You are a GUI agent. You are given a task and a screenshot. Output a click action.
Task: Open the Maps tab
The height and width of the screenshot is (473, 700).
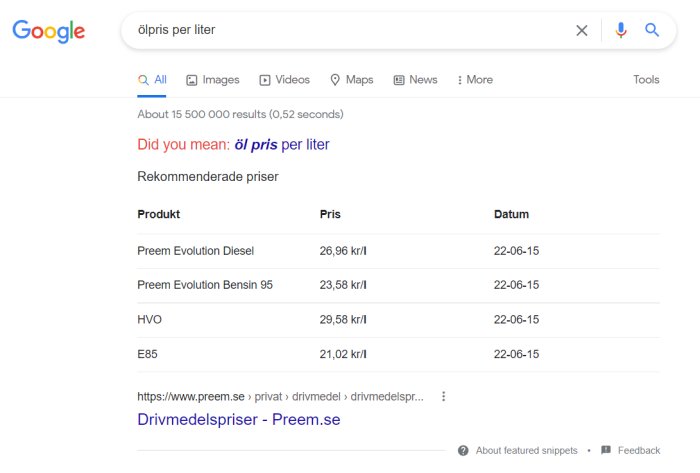coord(351,80)
